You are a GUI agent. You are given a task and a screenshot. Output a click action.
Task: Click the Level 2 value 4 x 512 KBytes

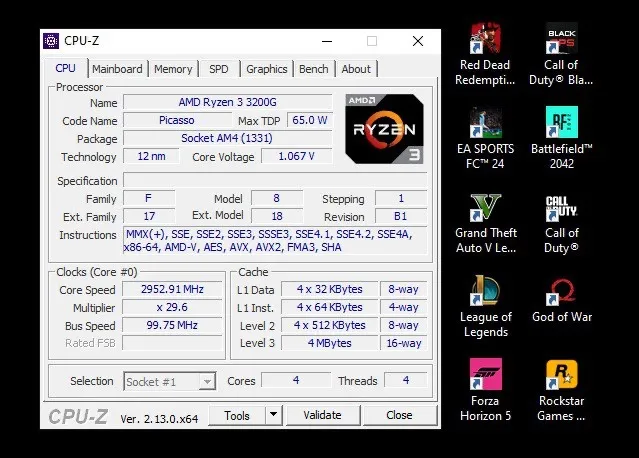(x=329, y=325)
